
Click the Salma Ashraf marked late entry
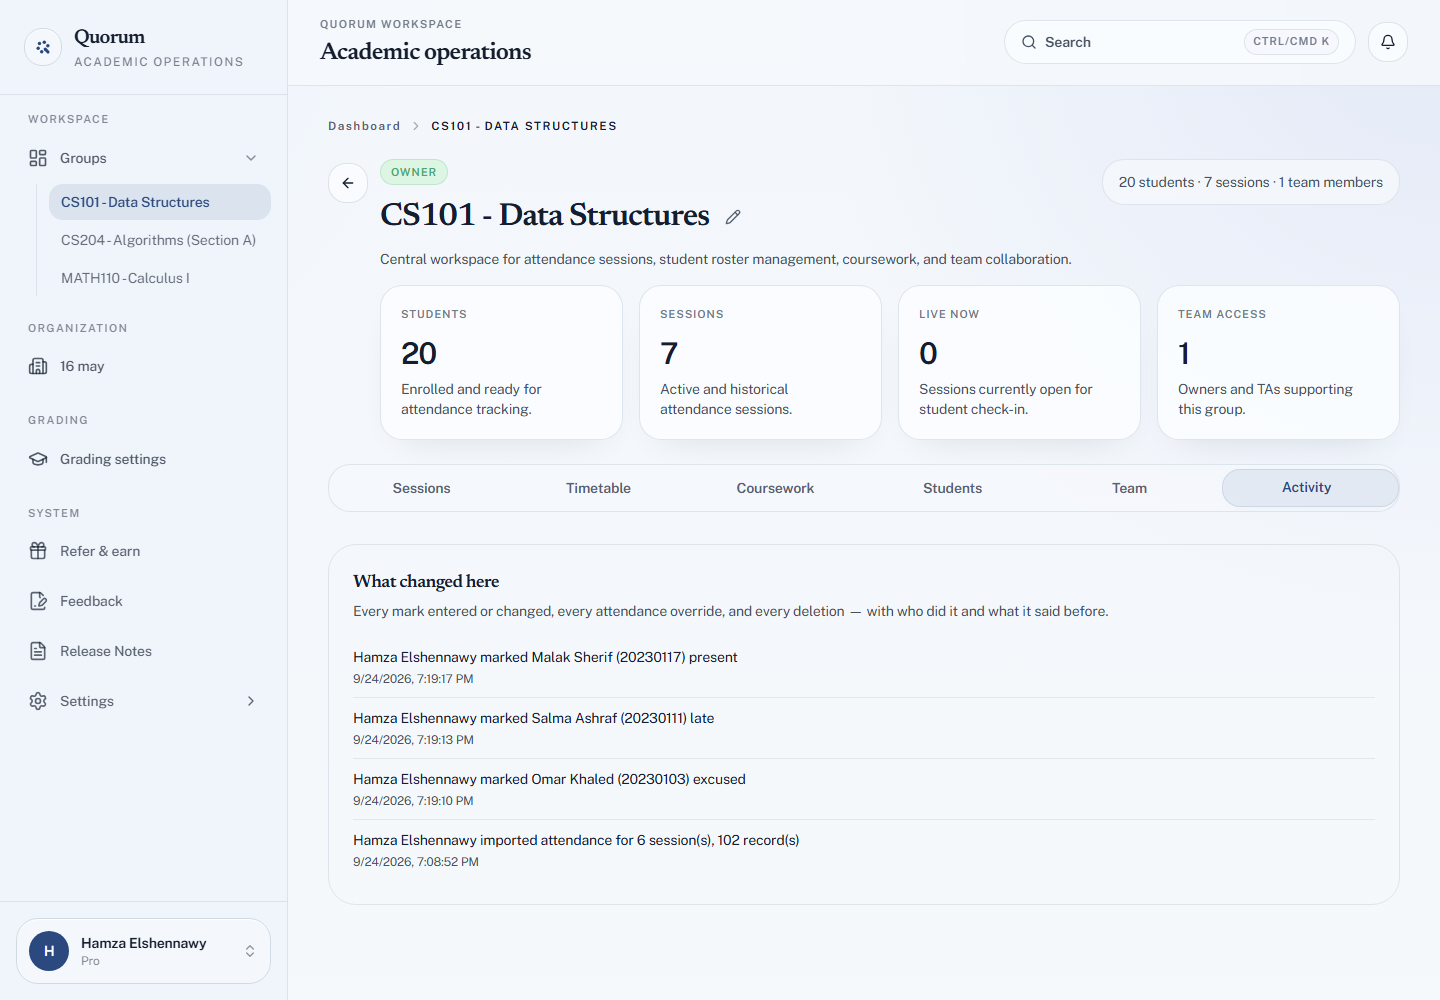coord(864,728)
